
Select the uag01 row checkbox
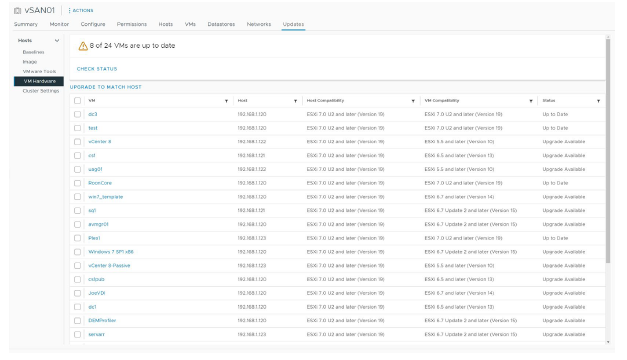(78, 170)
